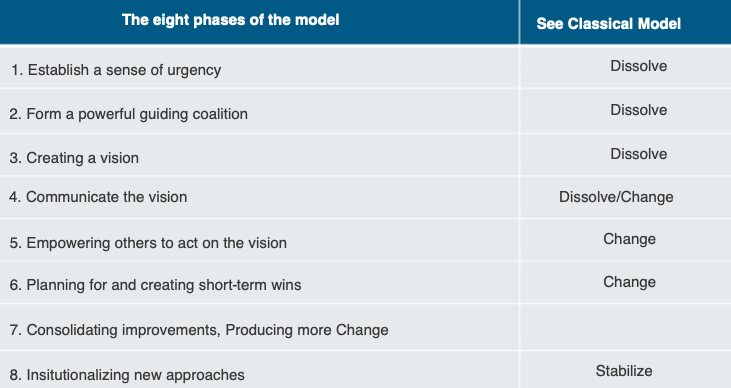Click "Dissolve" beside Form a powerful guiding coalition
The width and height of the screenshot is (731, 388).
point(639,110)
